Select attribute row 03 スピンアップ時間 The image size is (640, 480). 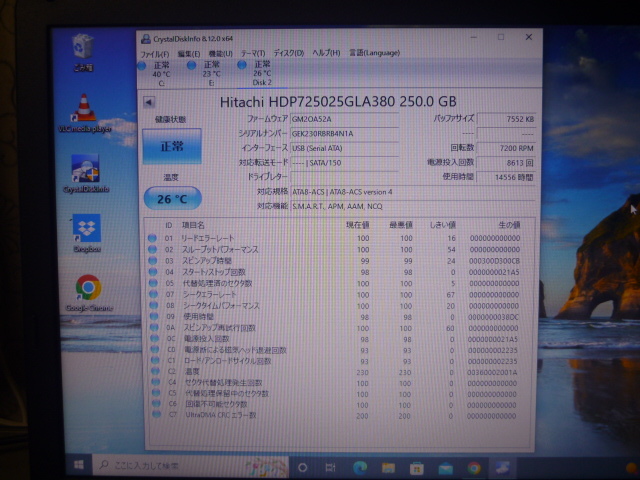pyautogui.click(x=338, y=261)
